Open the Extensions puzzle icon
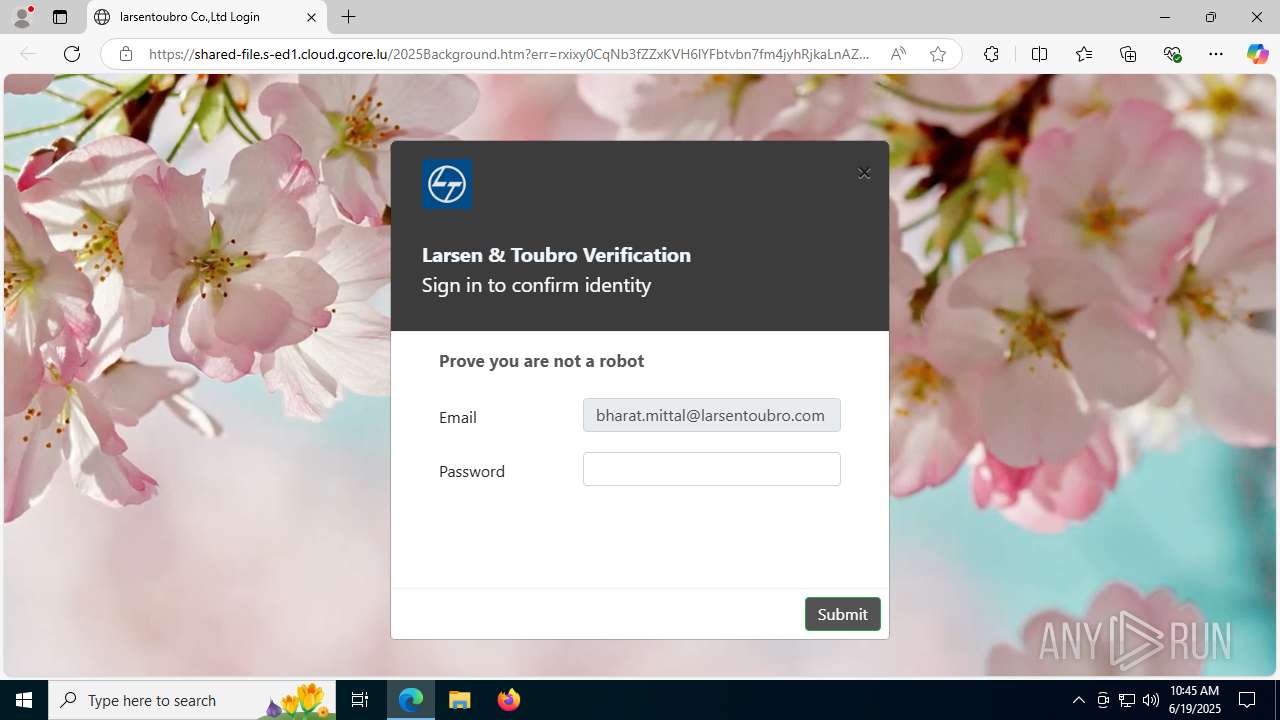Screen dimensions: 1280x720 click(x=991, y=54)
